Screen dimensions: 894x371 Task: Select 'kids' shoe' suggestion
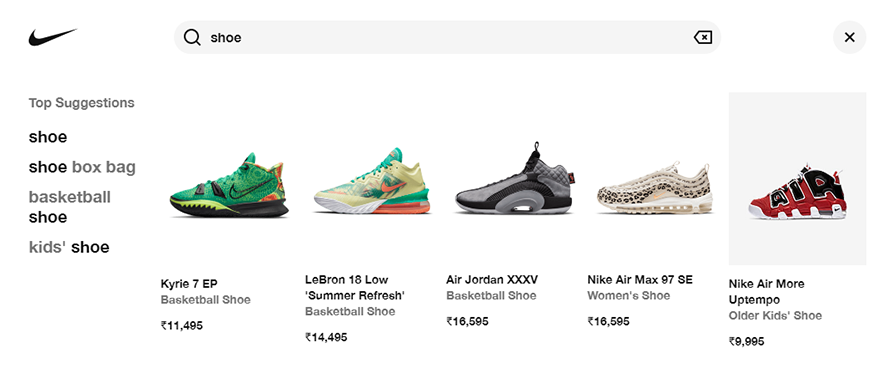(x=69, y=247)
